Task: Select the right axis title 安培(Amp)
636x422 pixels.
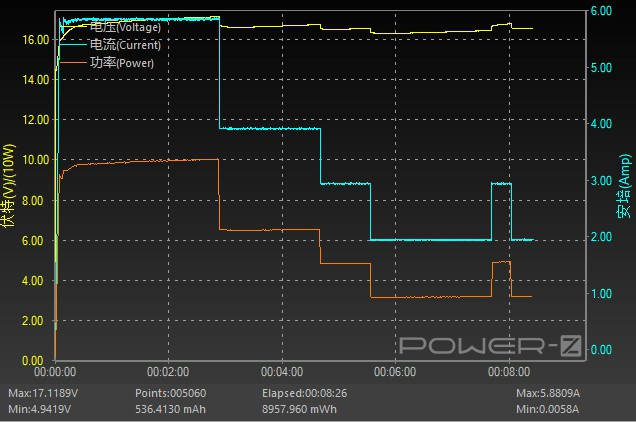Action: [x=623, y=187]
